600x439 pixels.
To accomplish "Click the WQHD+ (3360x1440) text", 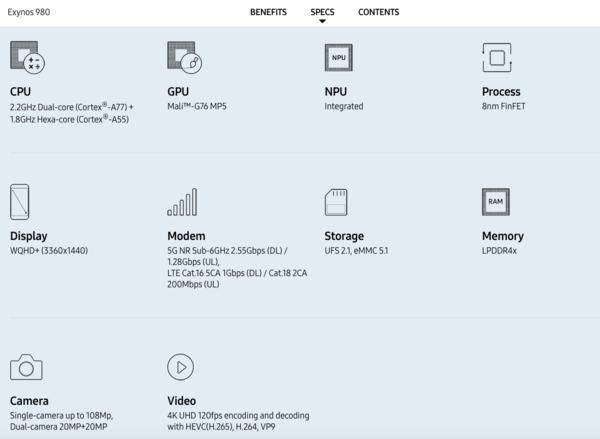I will click(49, 251).
